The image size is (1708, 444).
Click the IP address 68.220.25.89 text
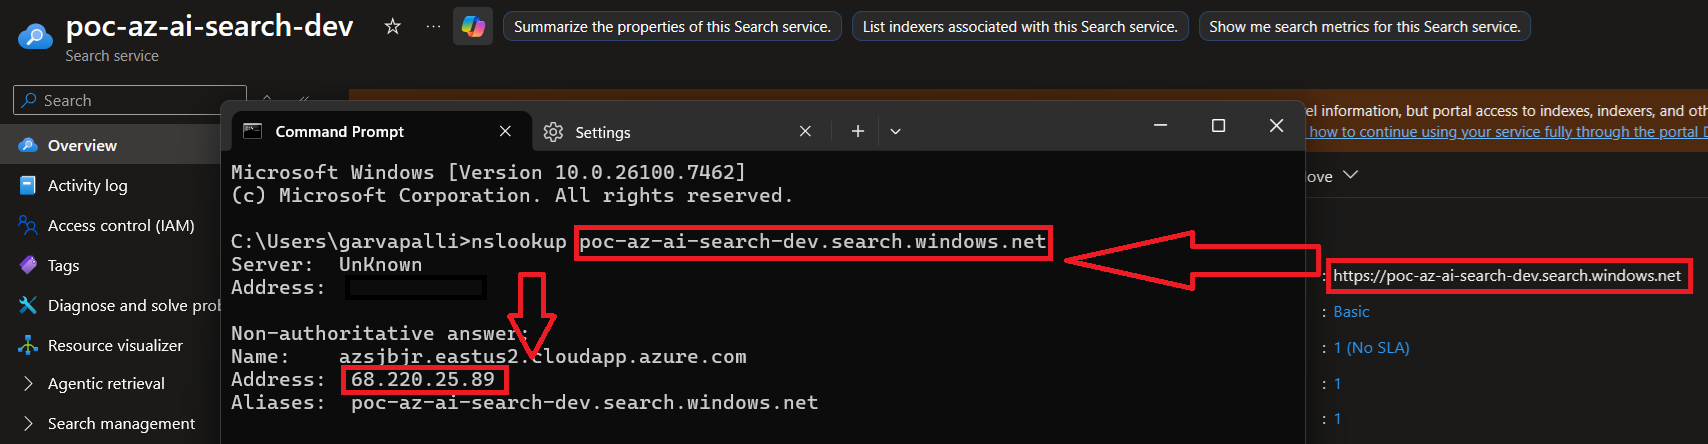pos(423,379)
